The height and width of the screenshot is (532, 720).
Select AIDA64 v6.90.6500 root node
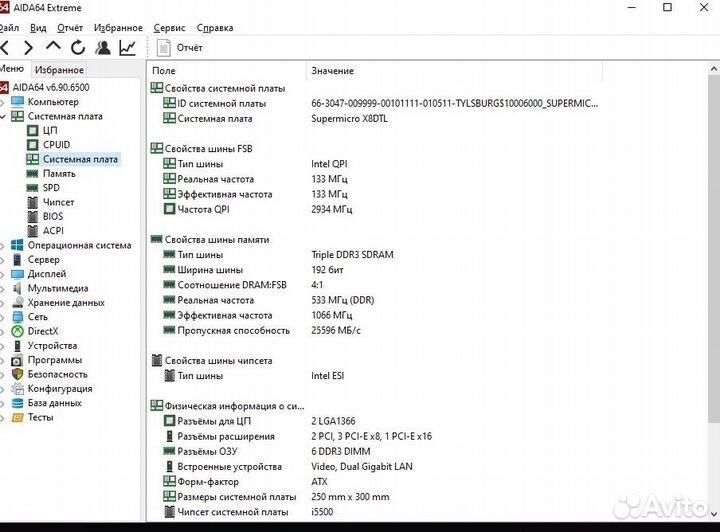[51, 87]
